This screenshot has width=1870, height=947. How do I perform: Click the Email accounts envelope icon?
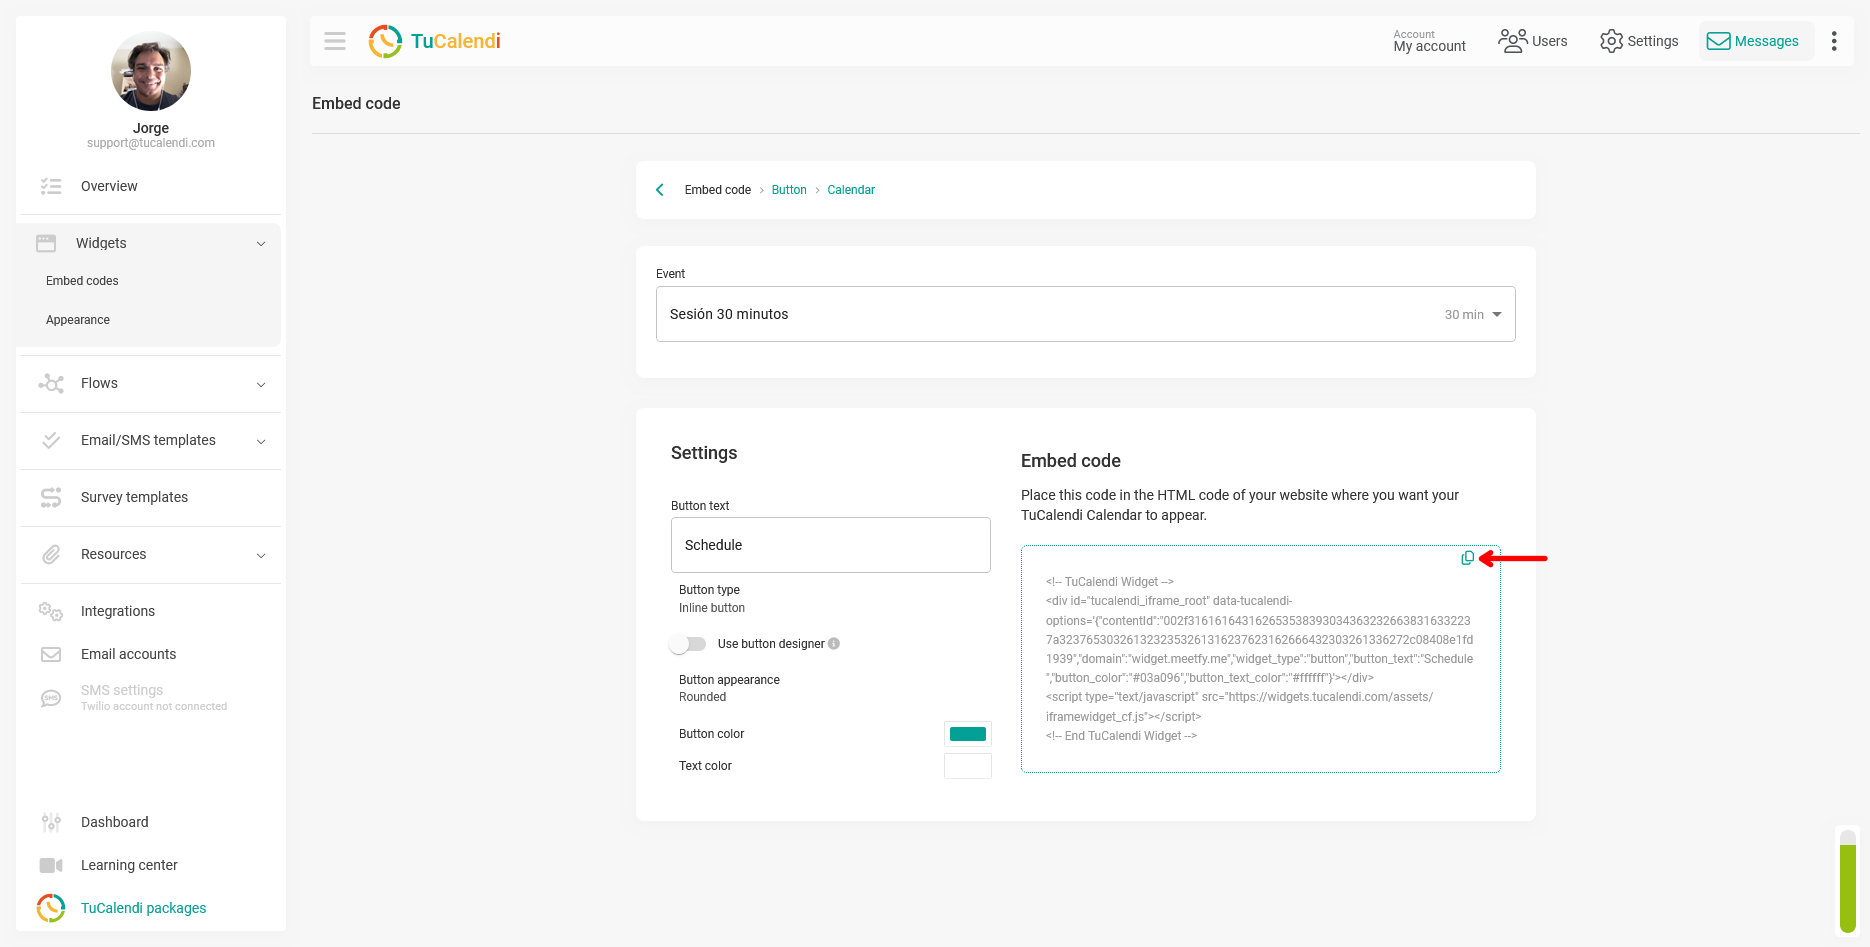coord(51,654)
